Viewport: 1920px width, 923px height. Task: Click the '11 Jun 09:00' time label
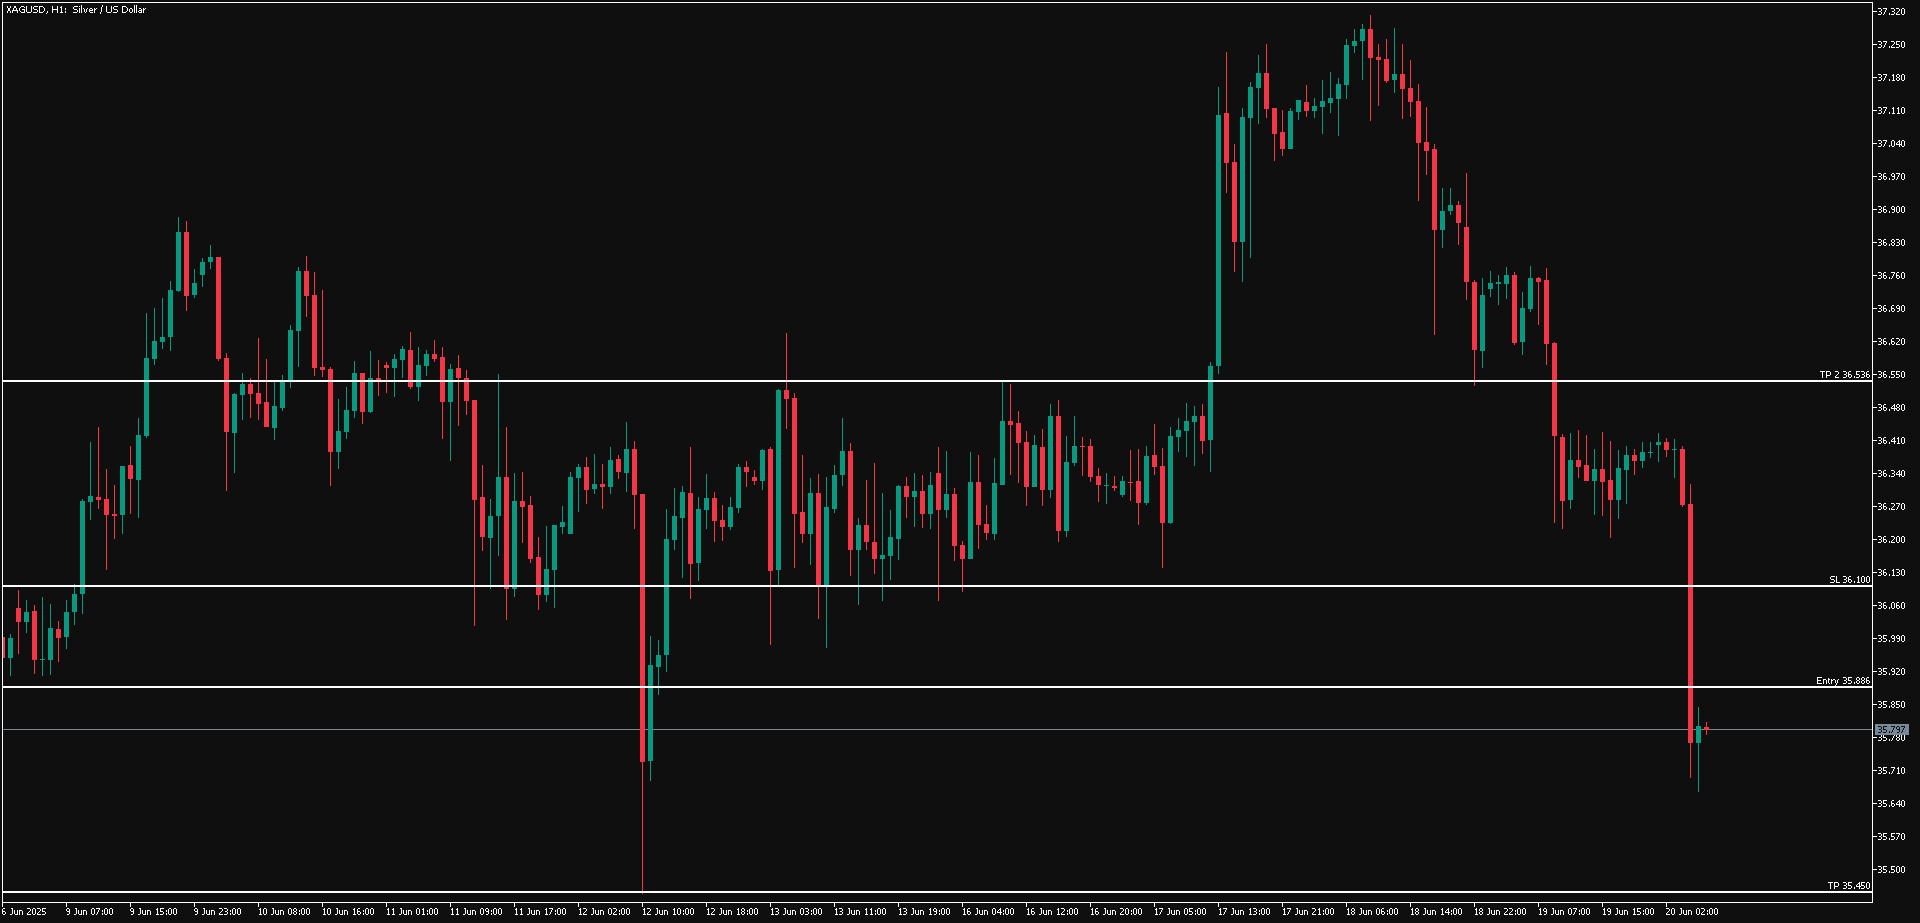pos(476,912)
